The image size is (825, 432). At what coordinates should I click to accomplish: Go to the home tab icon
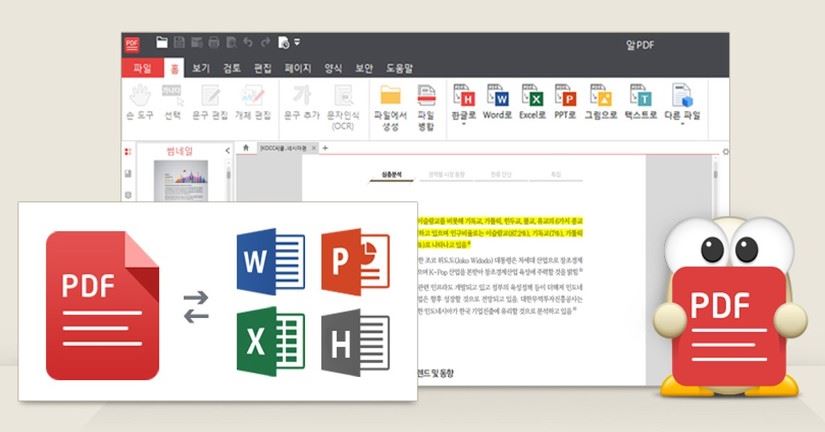pos(246,148)
